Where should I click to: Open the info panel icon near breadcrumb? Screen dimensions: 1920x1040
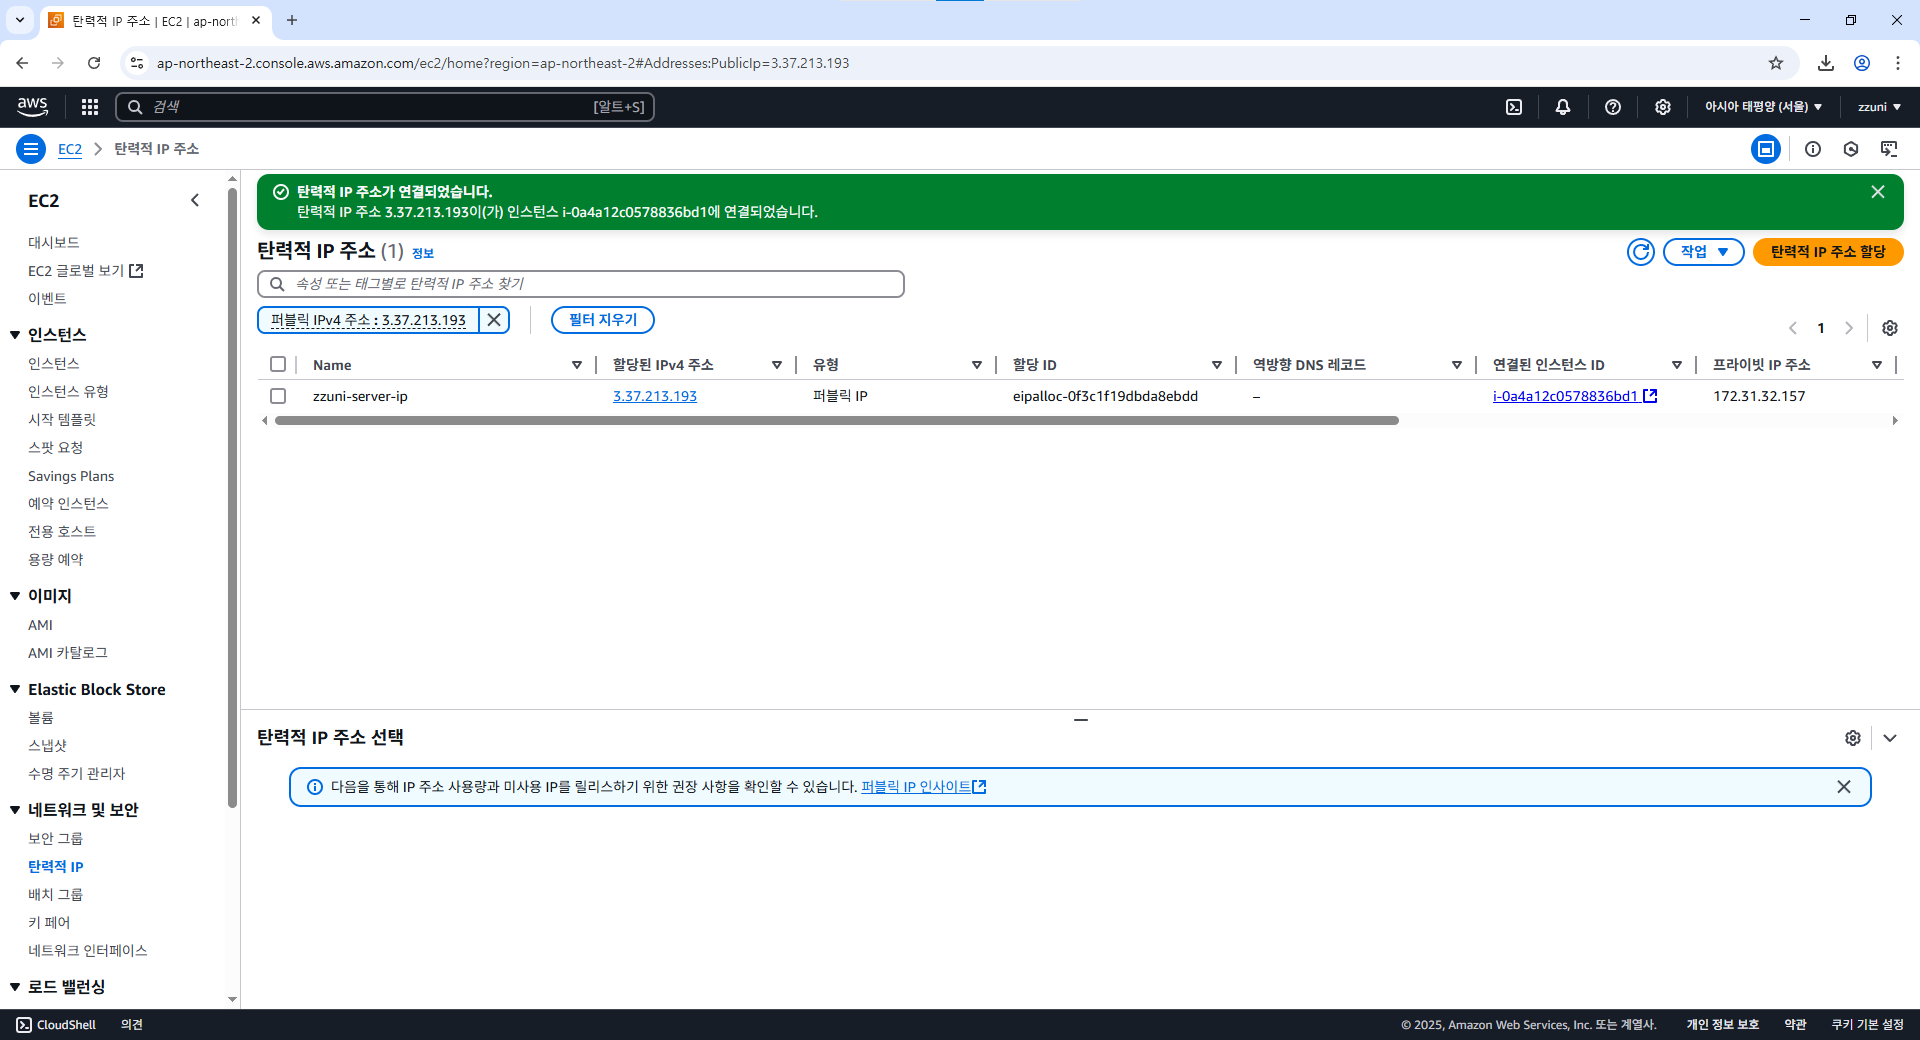click(x=1813, y=149)
